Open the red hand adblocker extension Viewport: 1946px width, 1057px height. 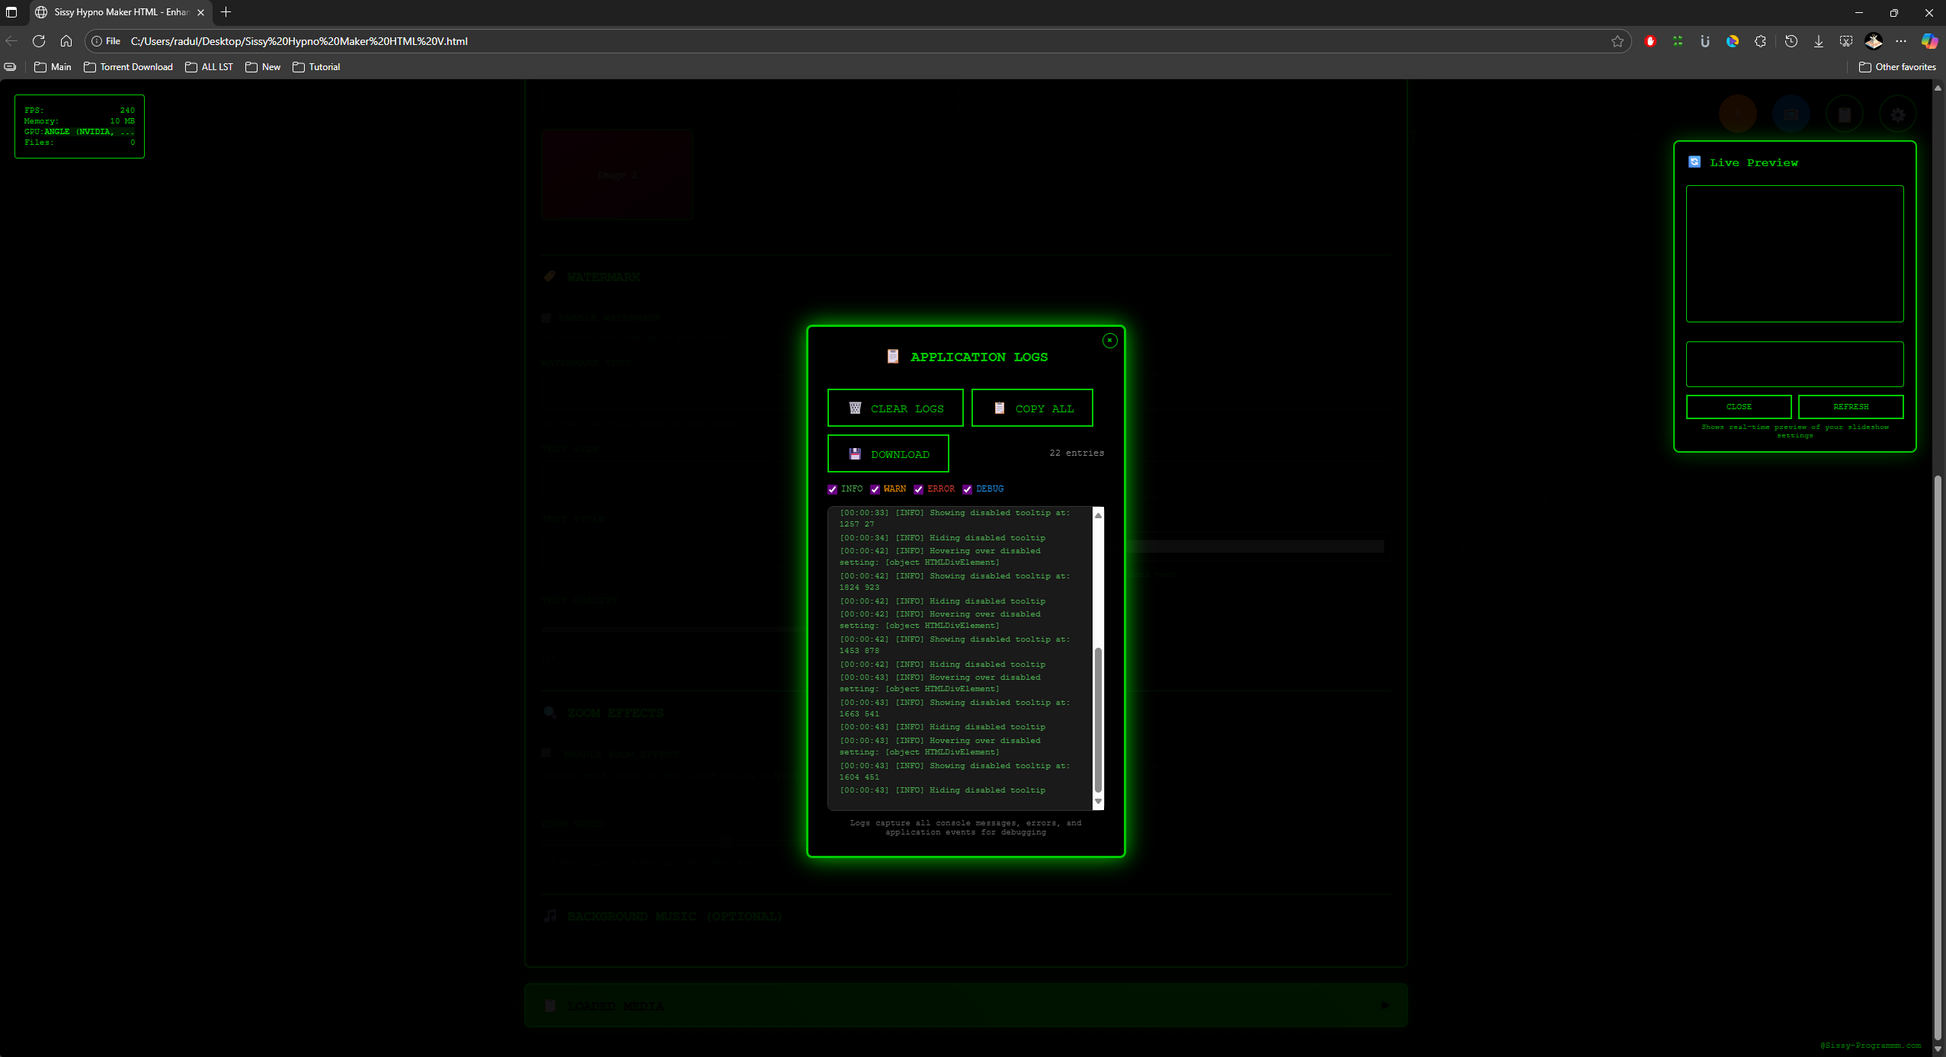[x=1650, y=41]
